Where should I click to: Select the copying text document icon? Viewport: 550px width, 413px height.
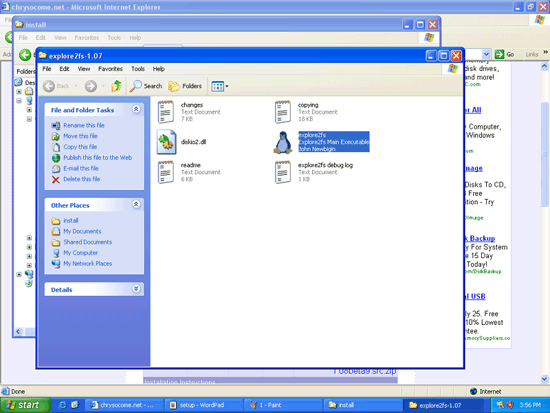(x=283, y=112)
